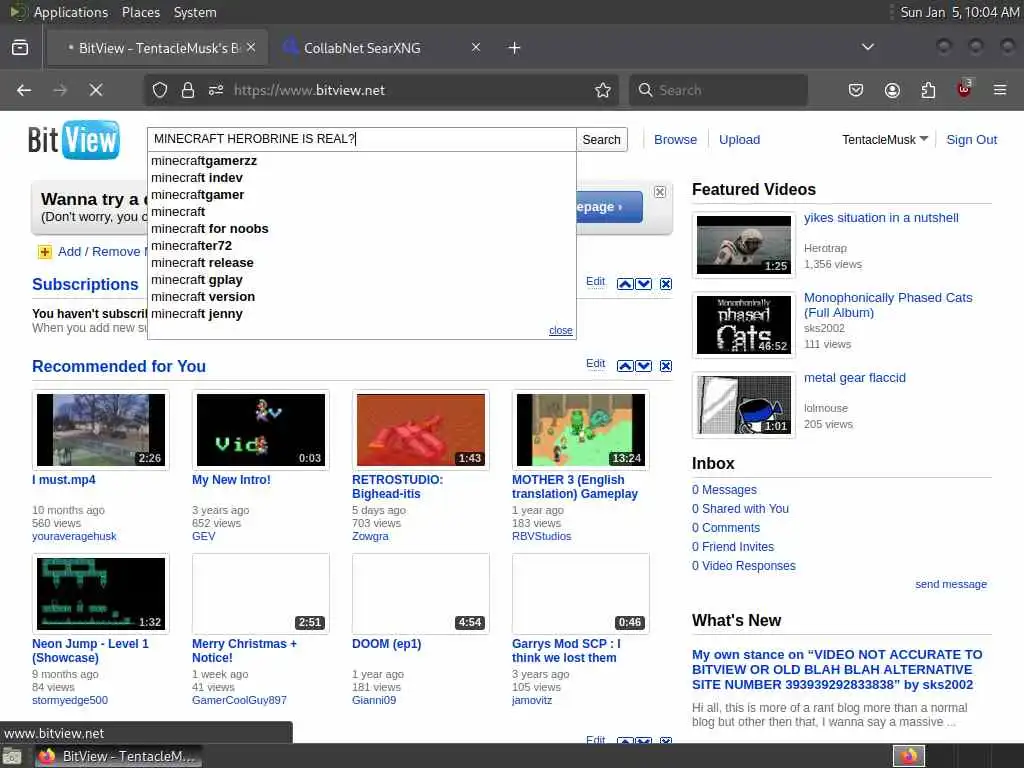Screen dimensions: 1024x768
Task: Open the MOTHER 3 gameplay thumbnail
Action: [581, 430]
